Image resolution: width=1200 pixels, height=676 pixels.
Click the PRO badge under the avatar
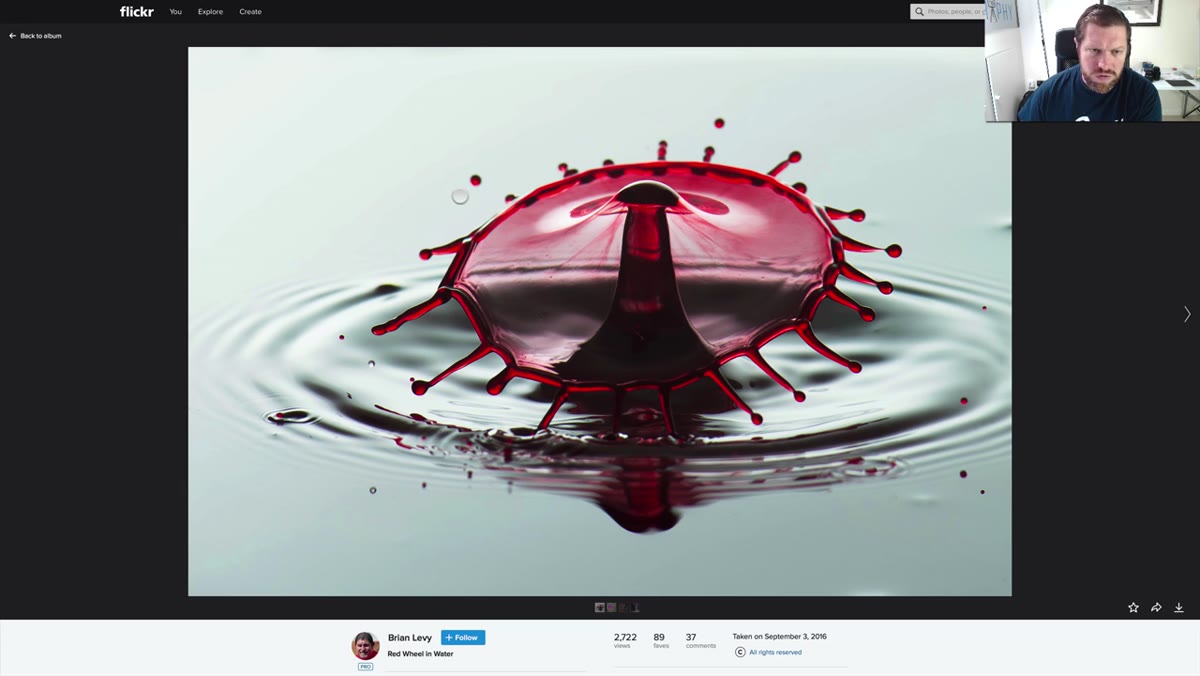pos(365,666)
